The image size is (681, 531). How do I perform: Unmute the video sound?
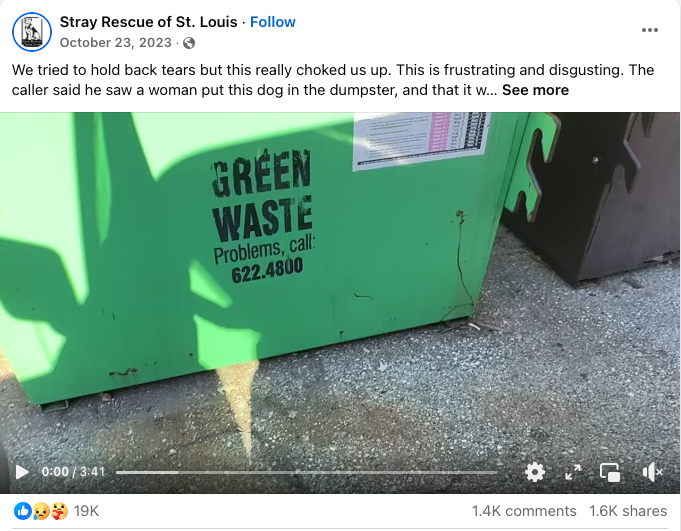click(x=652, y=472)
